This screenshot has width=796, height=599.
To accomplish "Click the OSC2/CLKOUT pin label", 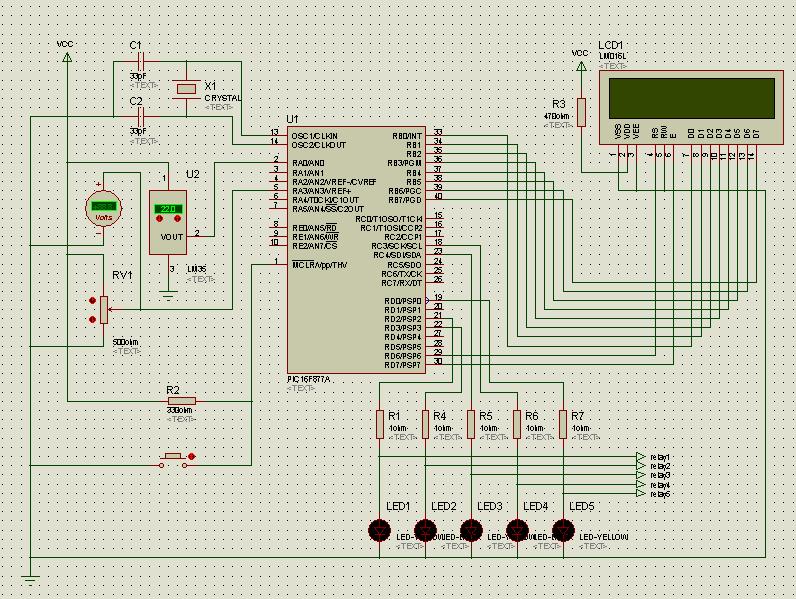I will (319, 145).
